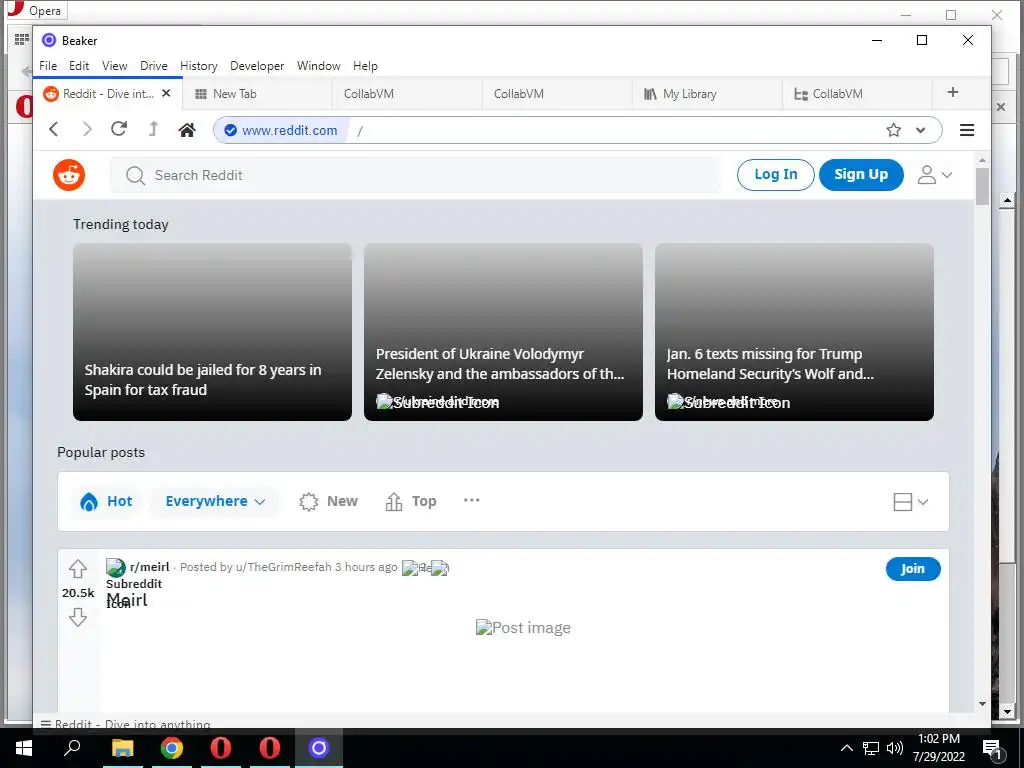This screenshot has width=1024, height=768.
Task: Upvote the Meirl post
Action: tap(78, 569)
